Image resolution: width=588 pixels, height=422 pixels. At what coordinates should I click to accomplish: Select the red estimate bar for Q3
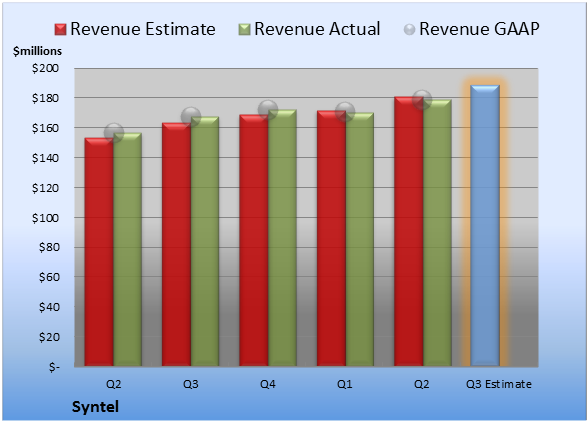tap(177, 244)
